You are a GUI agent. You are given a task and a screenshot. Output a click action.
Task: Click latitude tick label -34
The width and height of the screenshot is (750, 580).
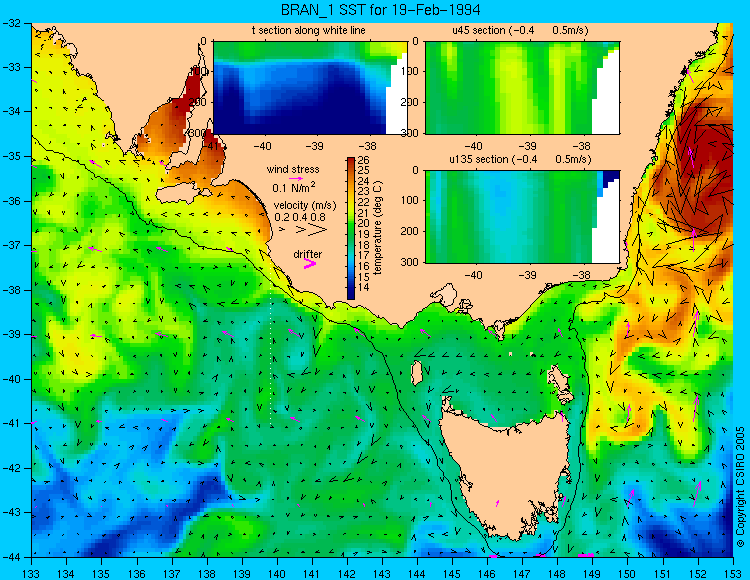point(12,112)
